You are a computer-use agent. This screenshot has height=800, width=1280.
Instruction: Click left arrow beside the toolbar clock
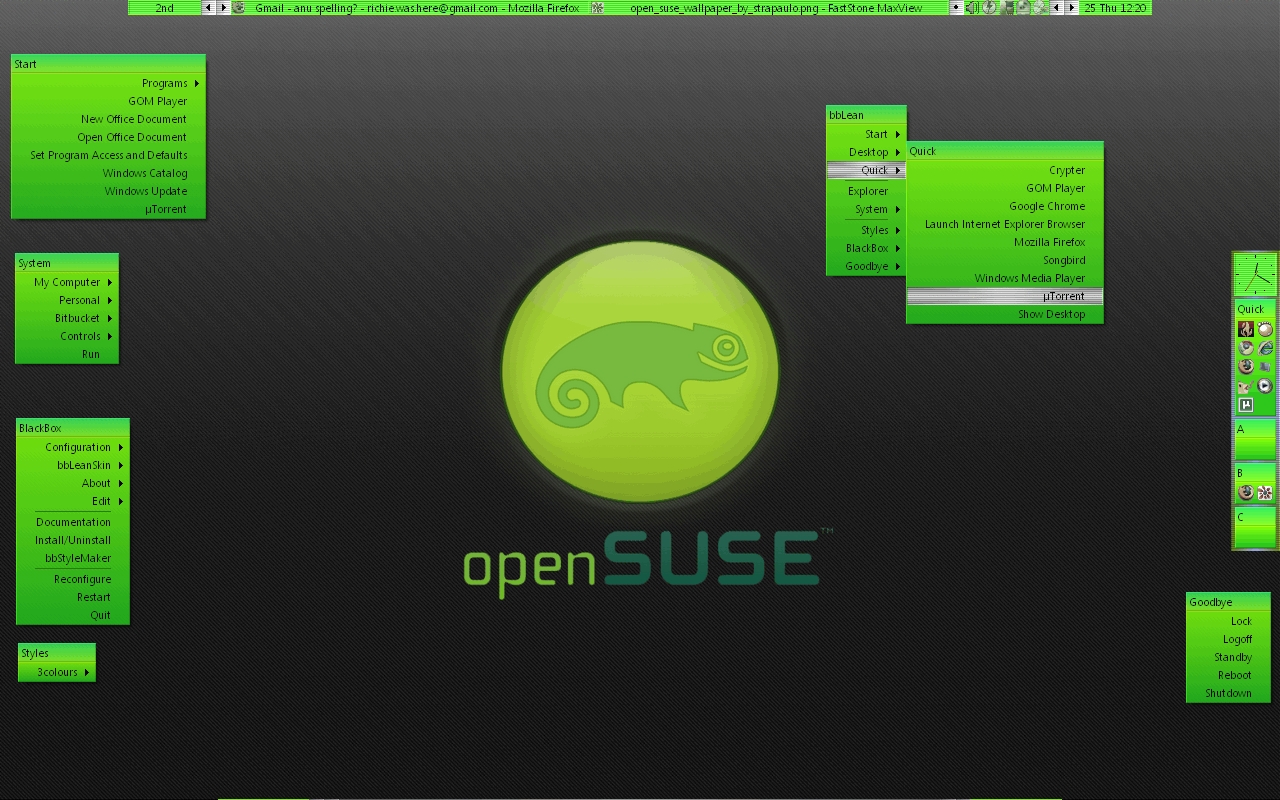(1056, 7)
